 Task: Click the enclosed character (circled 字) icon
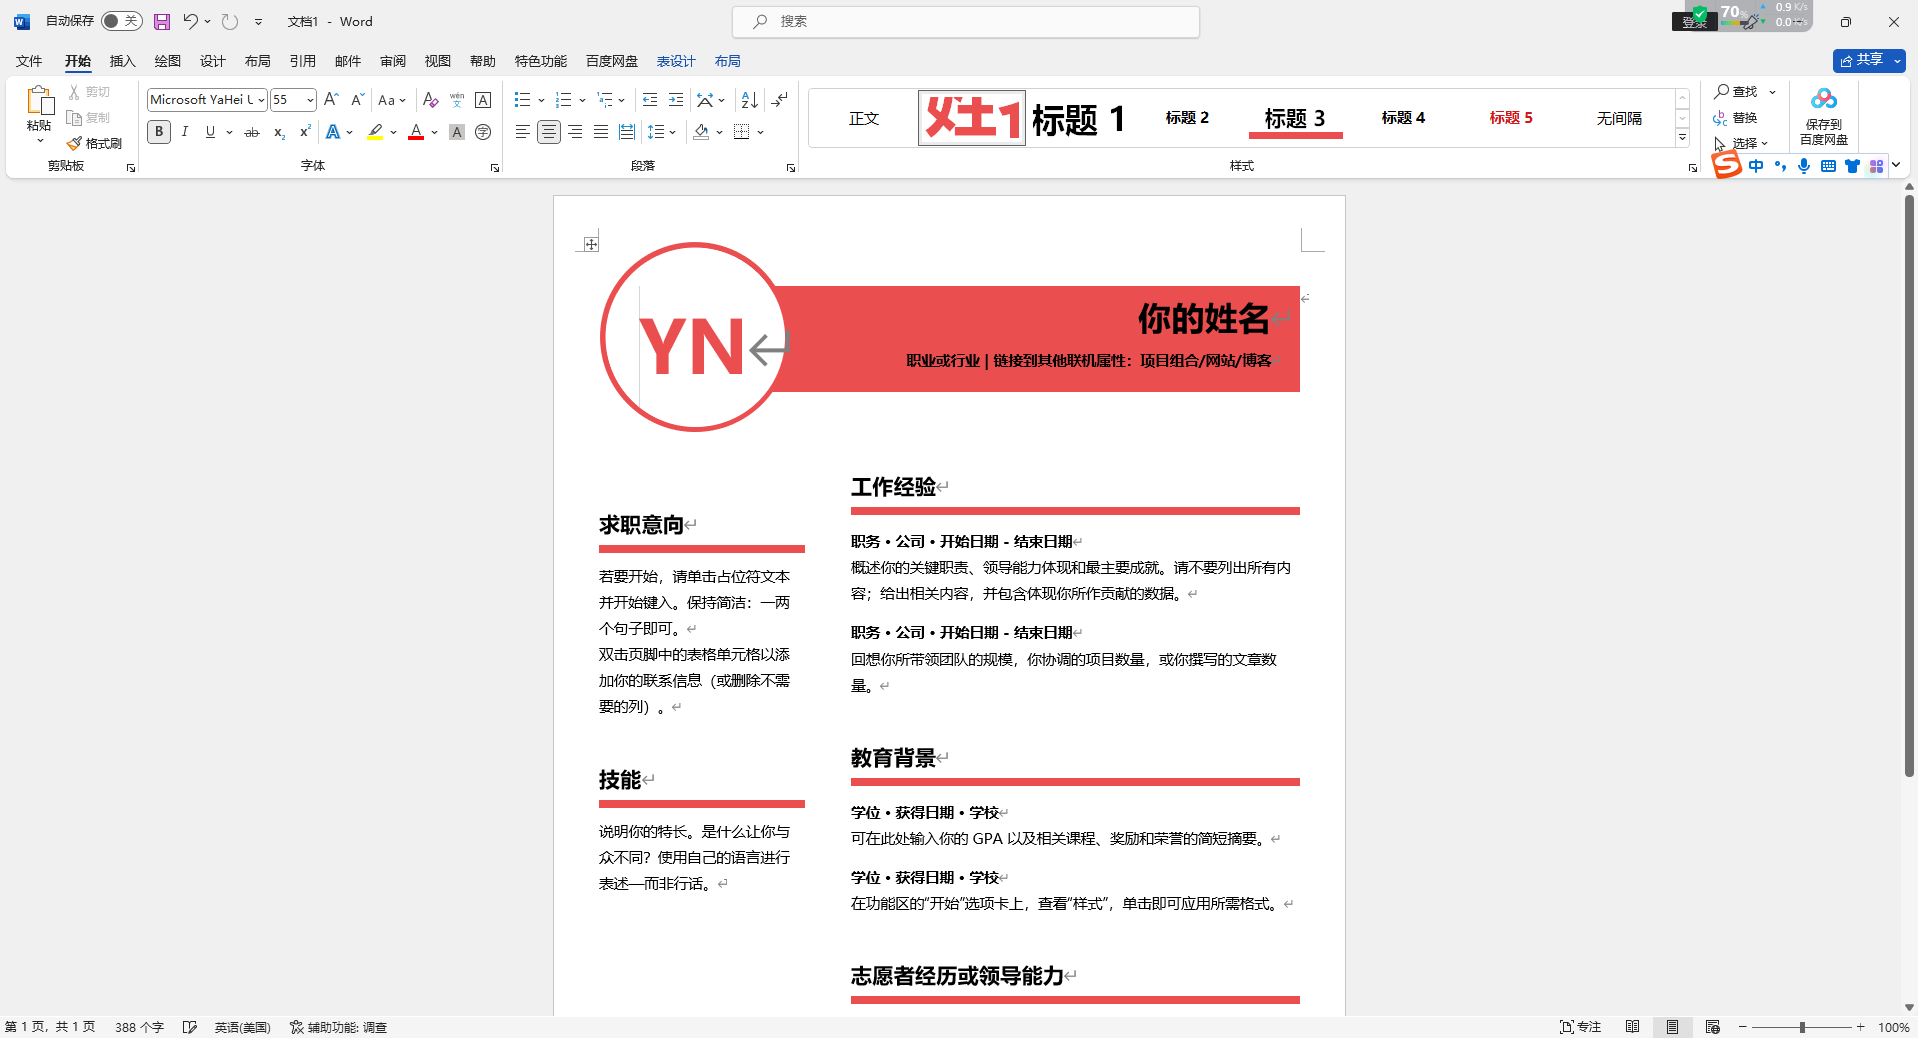(483, 132)
